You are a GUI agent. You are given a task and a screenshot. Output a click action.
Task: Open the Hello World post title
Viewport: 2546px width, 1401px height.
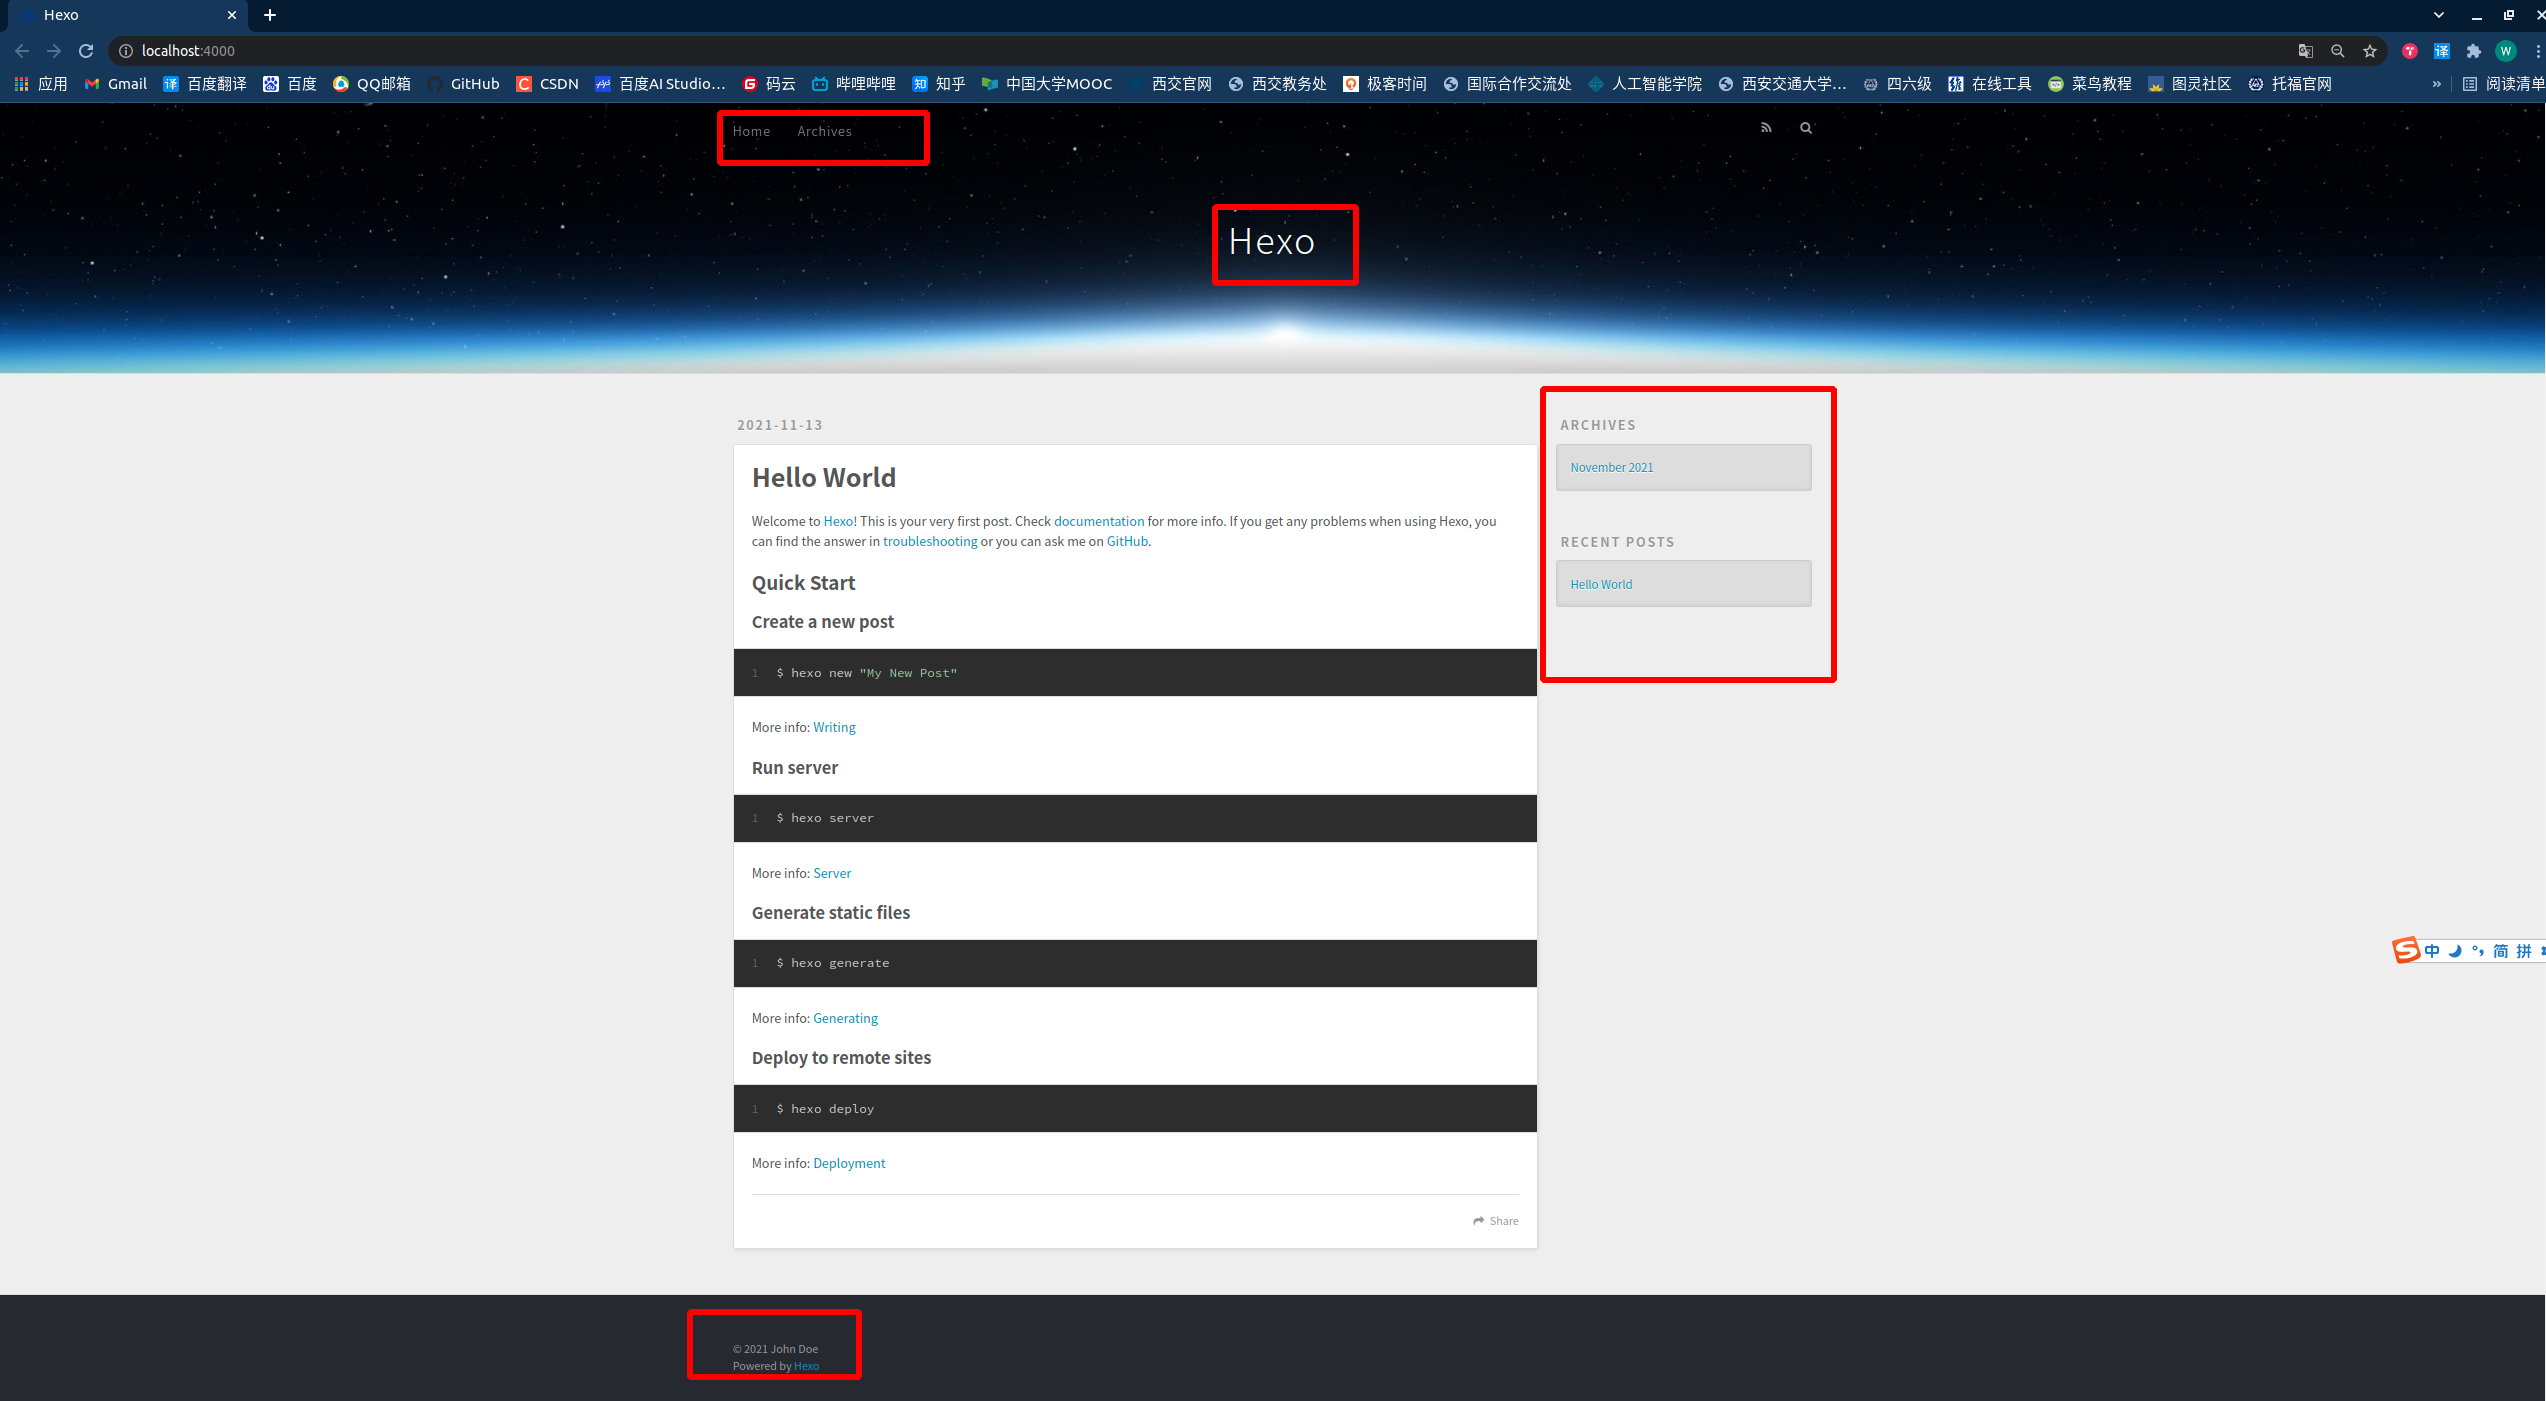pos(824,478)
